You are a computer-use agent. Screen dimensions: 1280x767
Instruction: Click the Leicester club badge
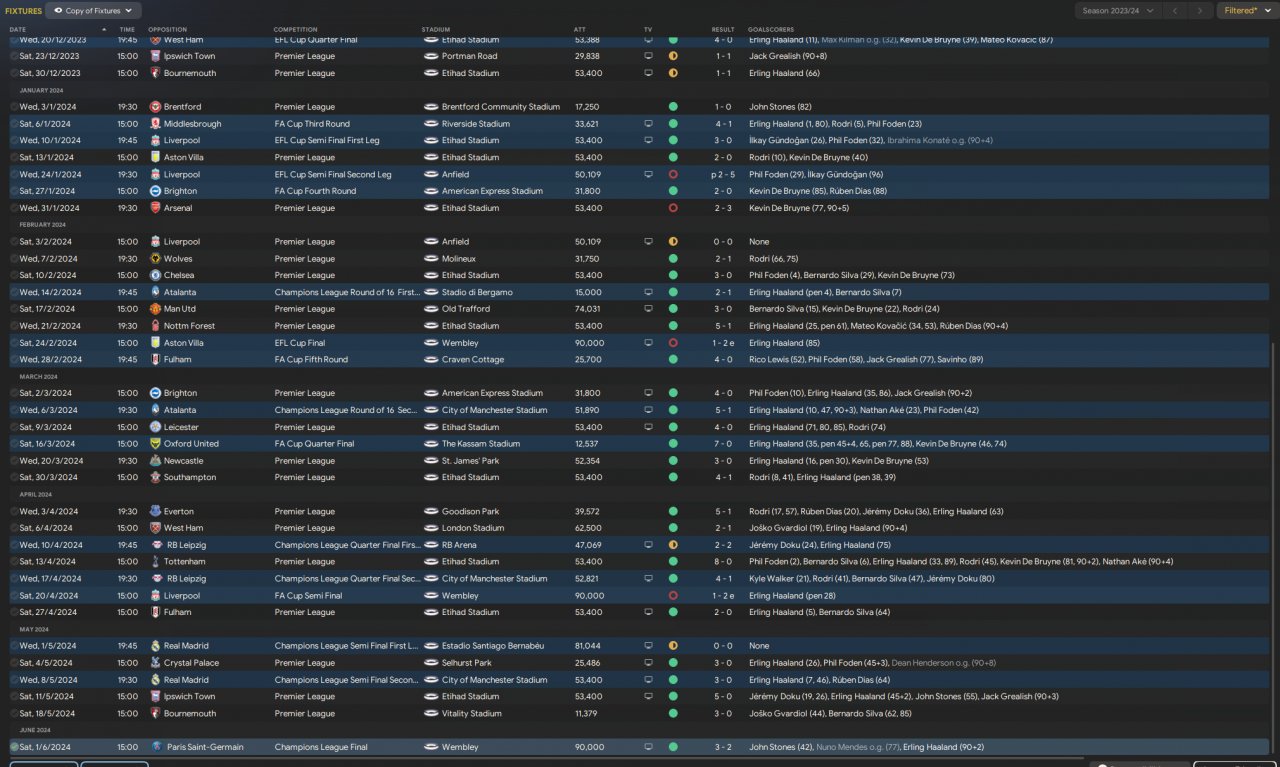pos(155,427)
